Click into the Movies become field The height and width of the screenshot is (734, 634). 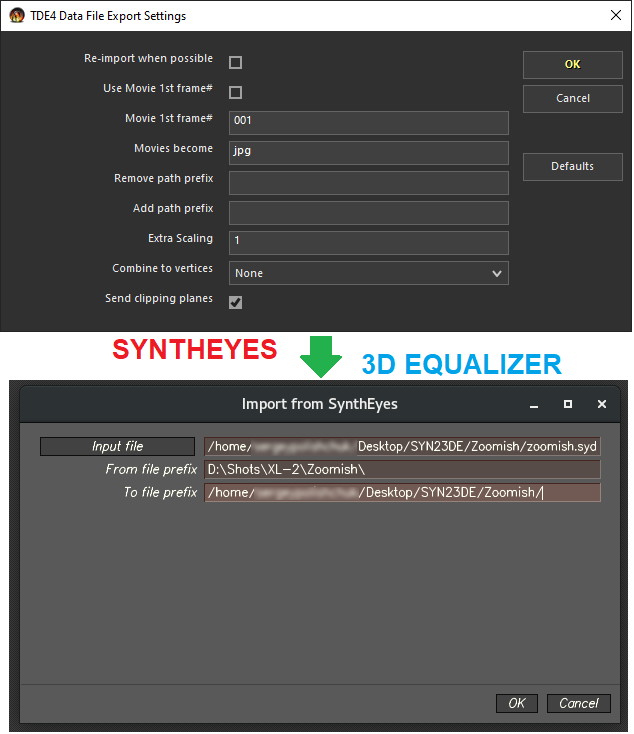coord(369,153)
